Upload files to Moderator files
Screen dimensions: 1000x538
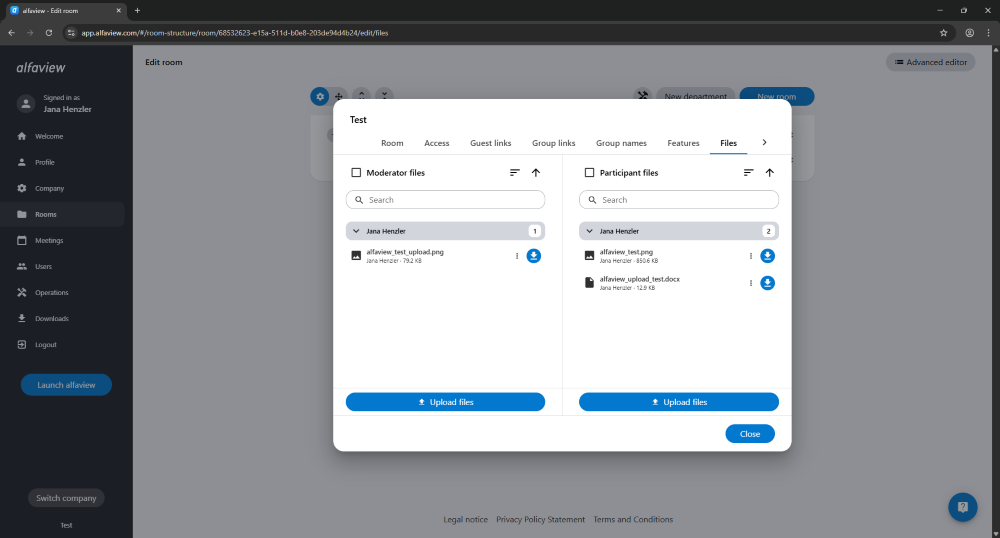tap(445, 402)
